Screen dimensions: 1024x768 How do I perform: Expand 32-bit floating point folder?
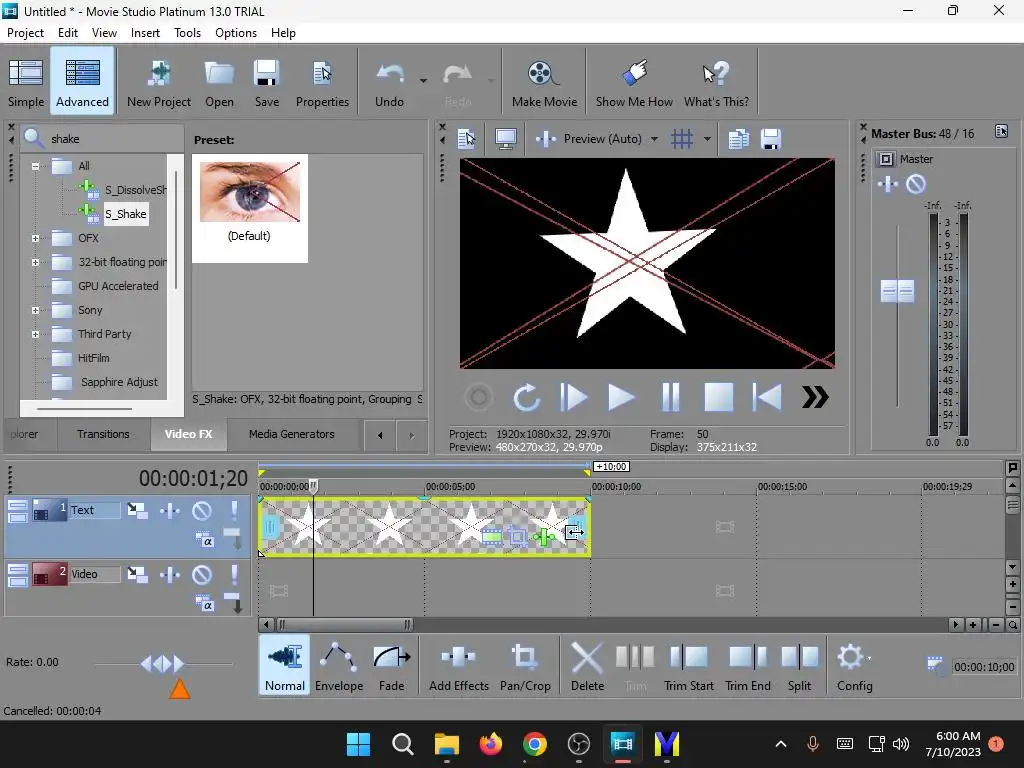point(36,263)
